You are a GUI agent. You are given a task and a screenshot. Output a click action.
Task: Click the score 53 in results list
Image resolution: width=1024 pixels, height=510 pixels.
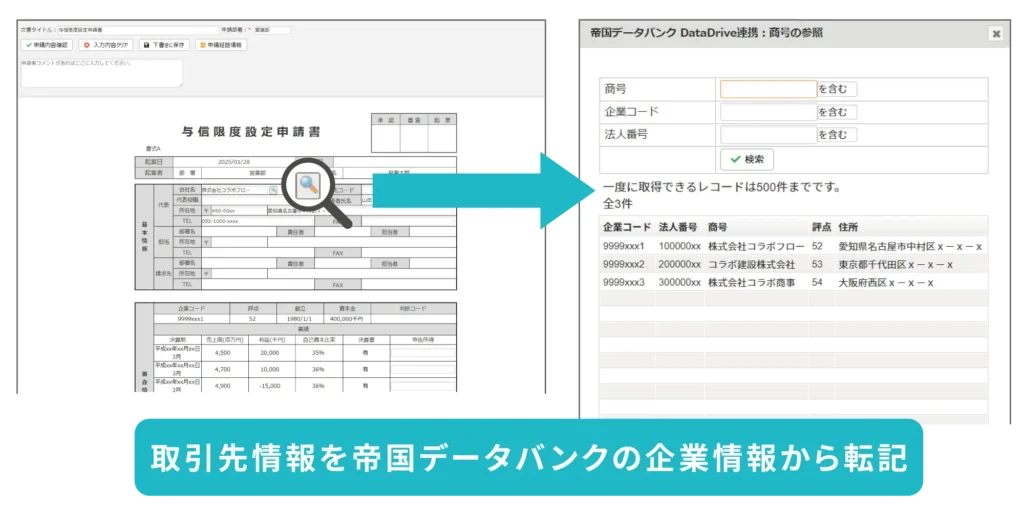click(x=817, y=264)
